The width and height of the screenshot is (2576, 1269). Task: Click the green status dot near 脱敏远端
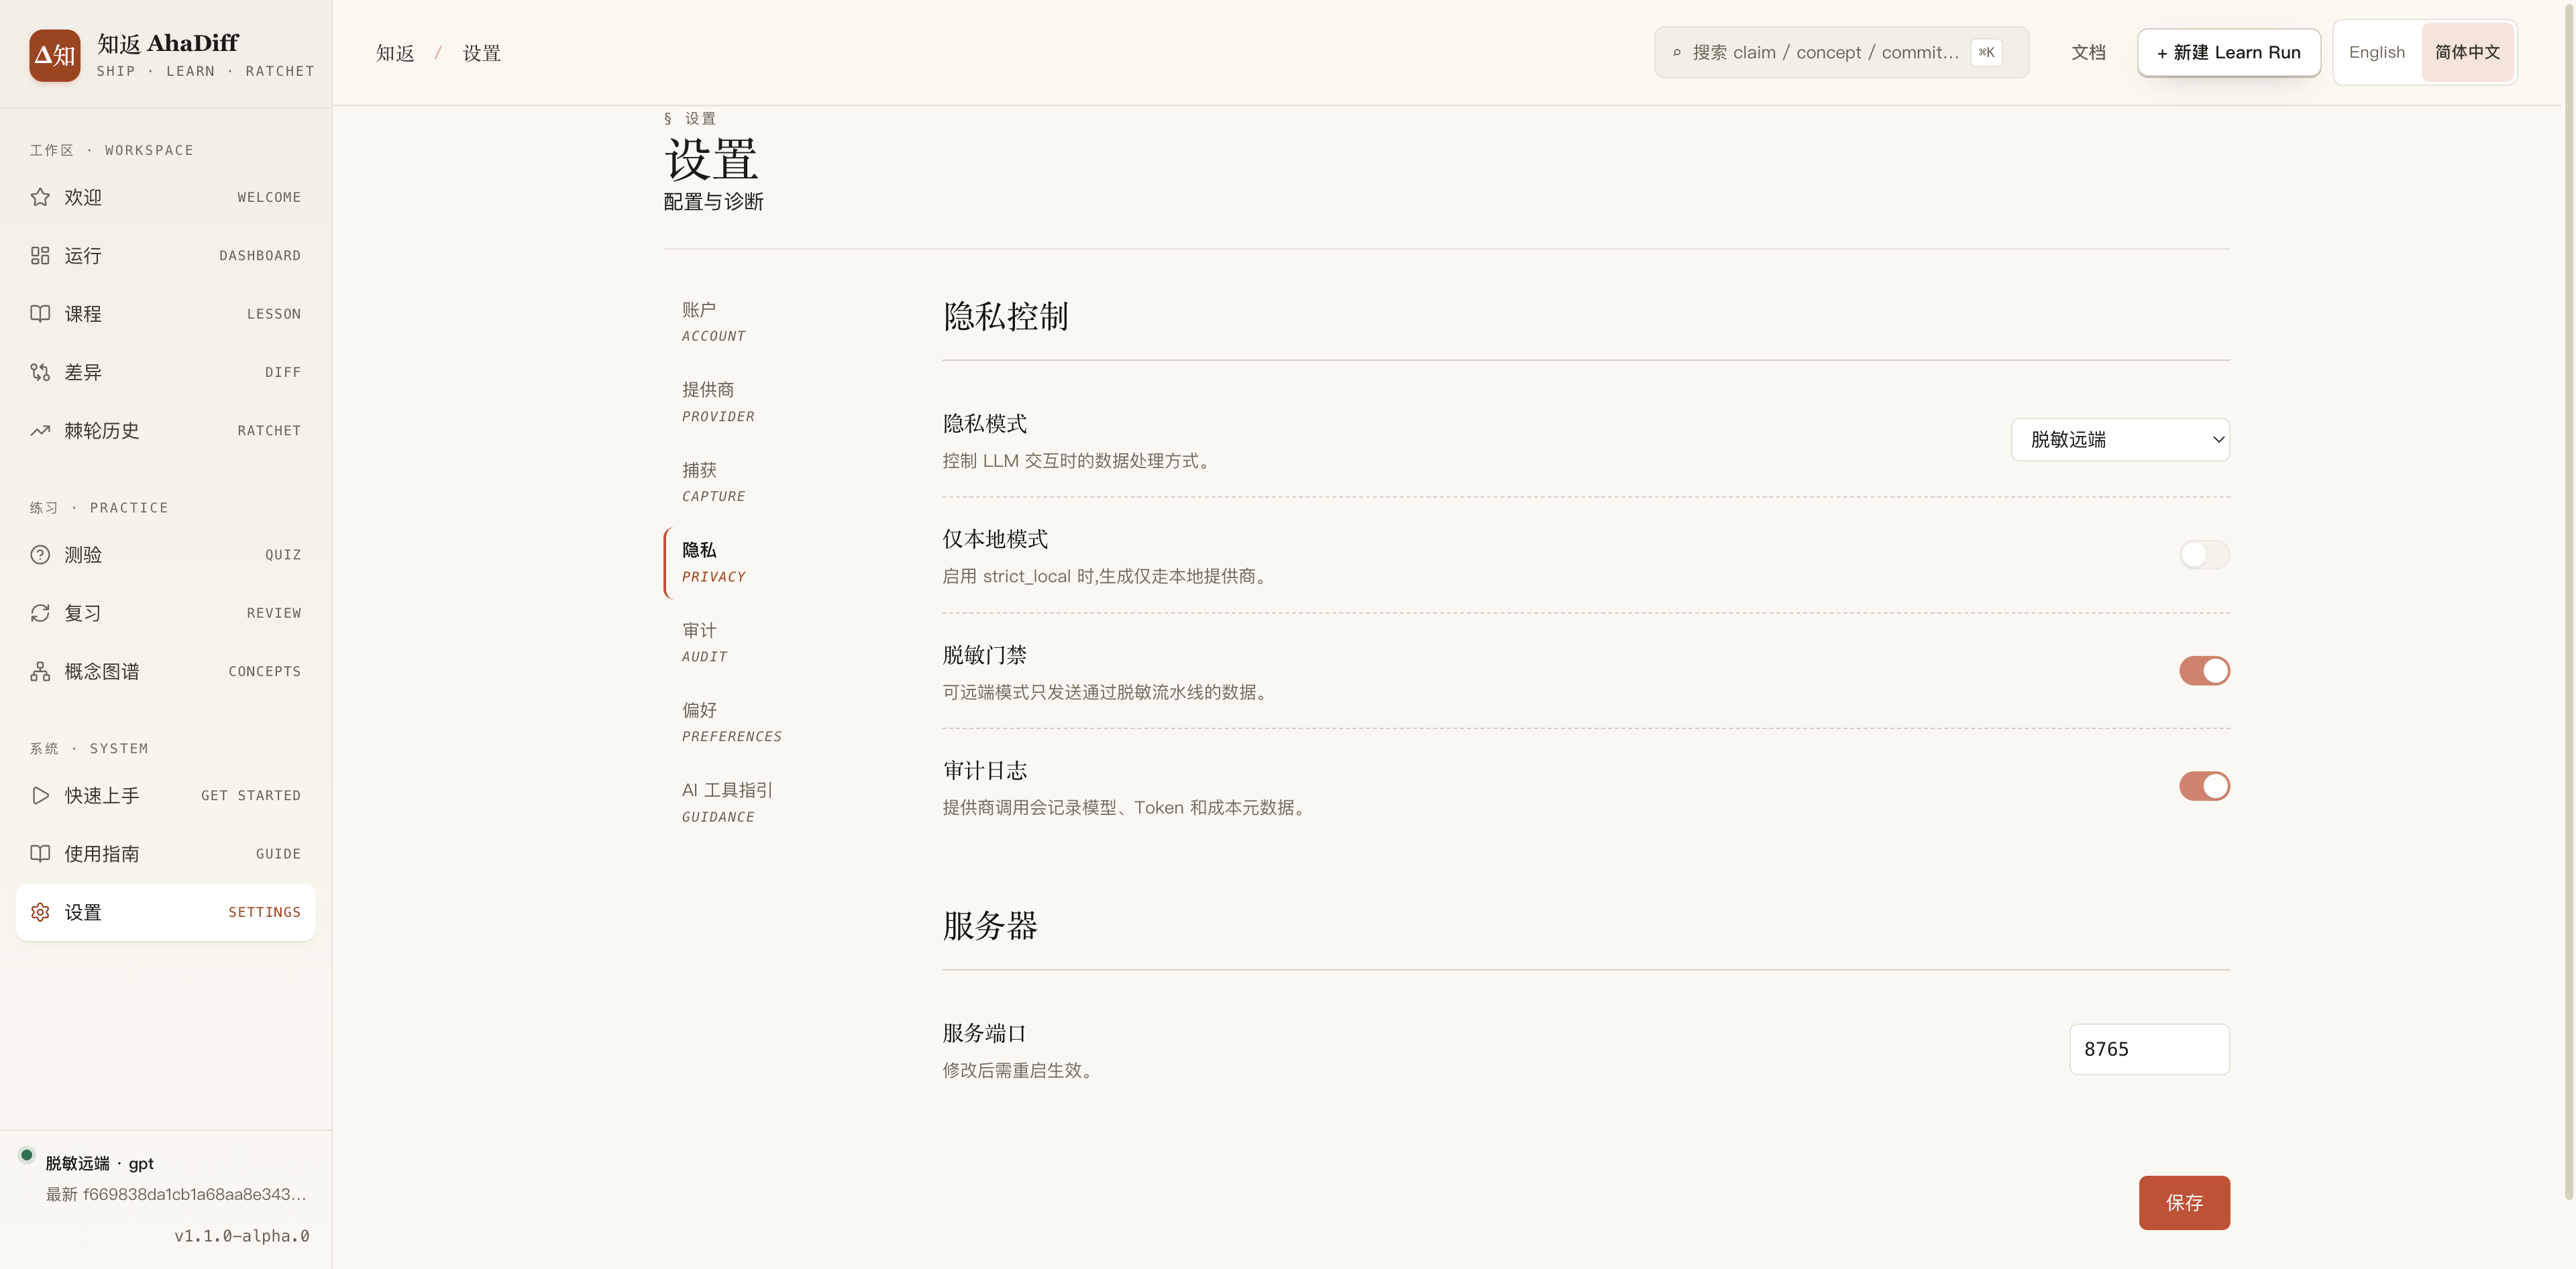[27, 1155]
